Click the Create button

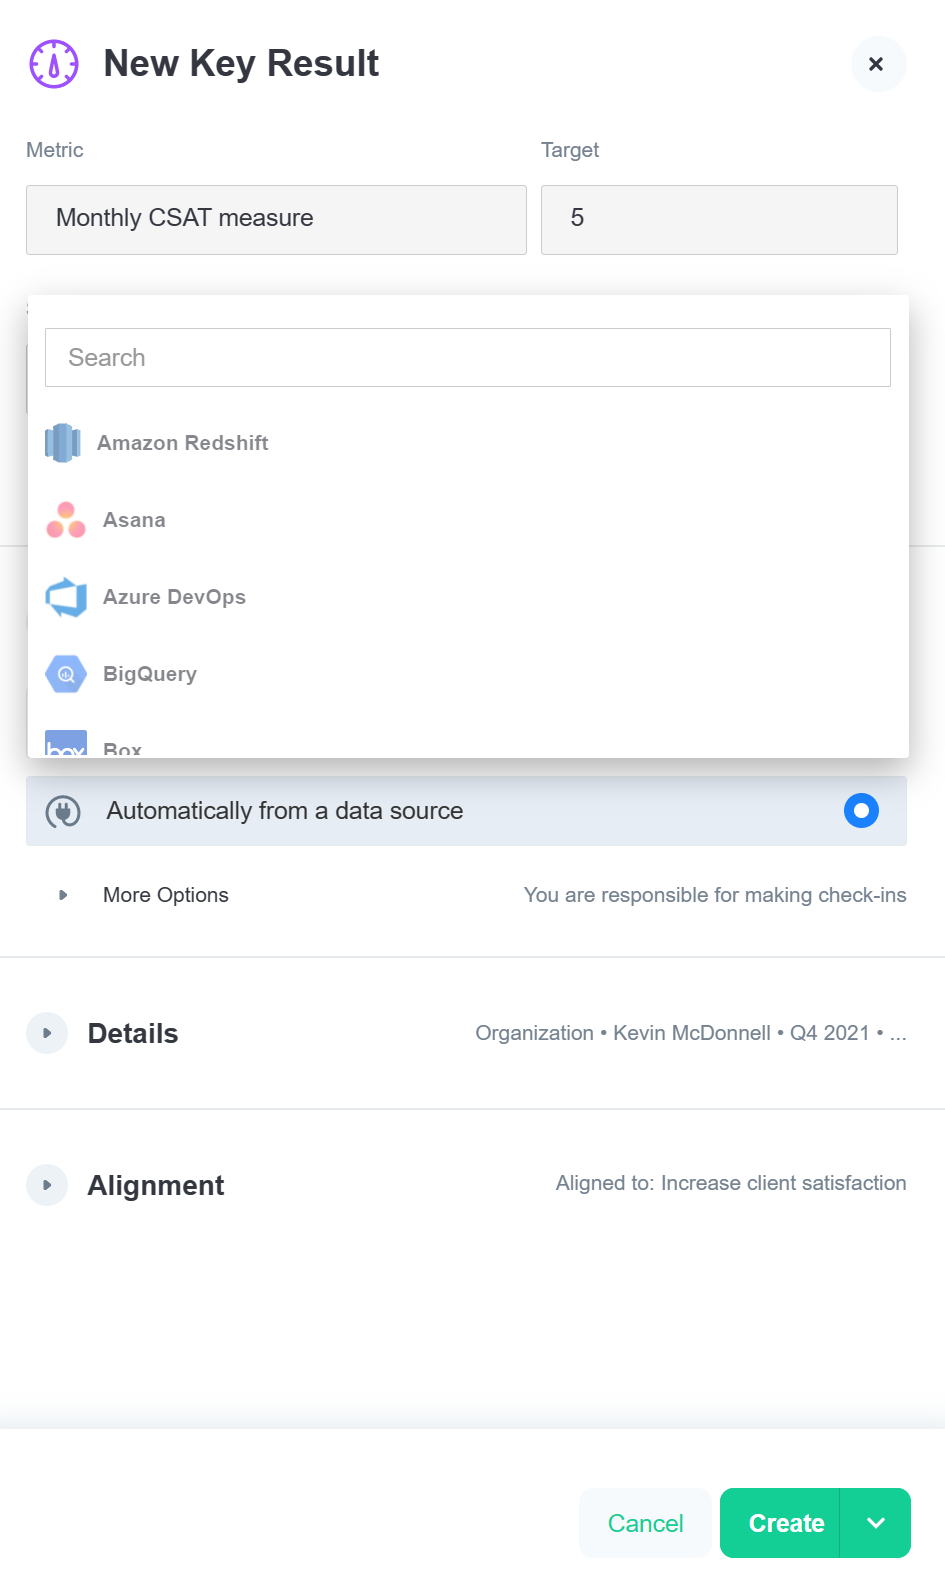pyautogui.click(x=786, y=1522)
